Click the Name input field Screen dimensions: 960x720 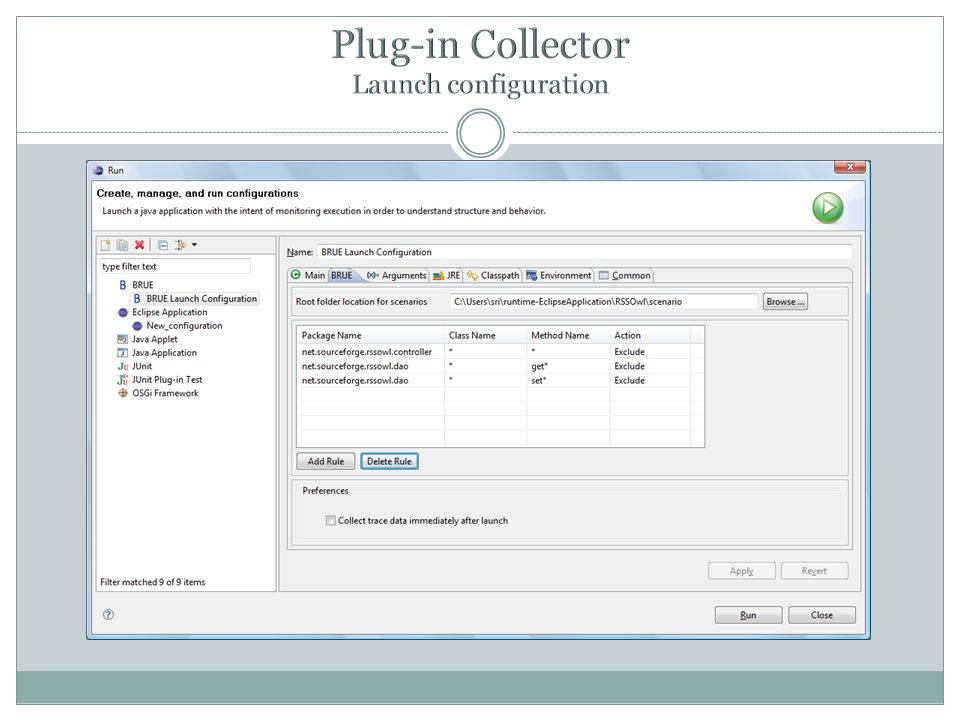585,252
